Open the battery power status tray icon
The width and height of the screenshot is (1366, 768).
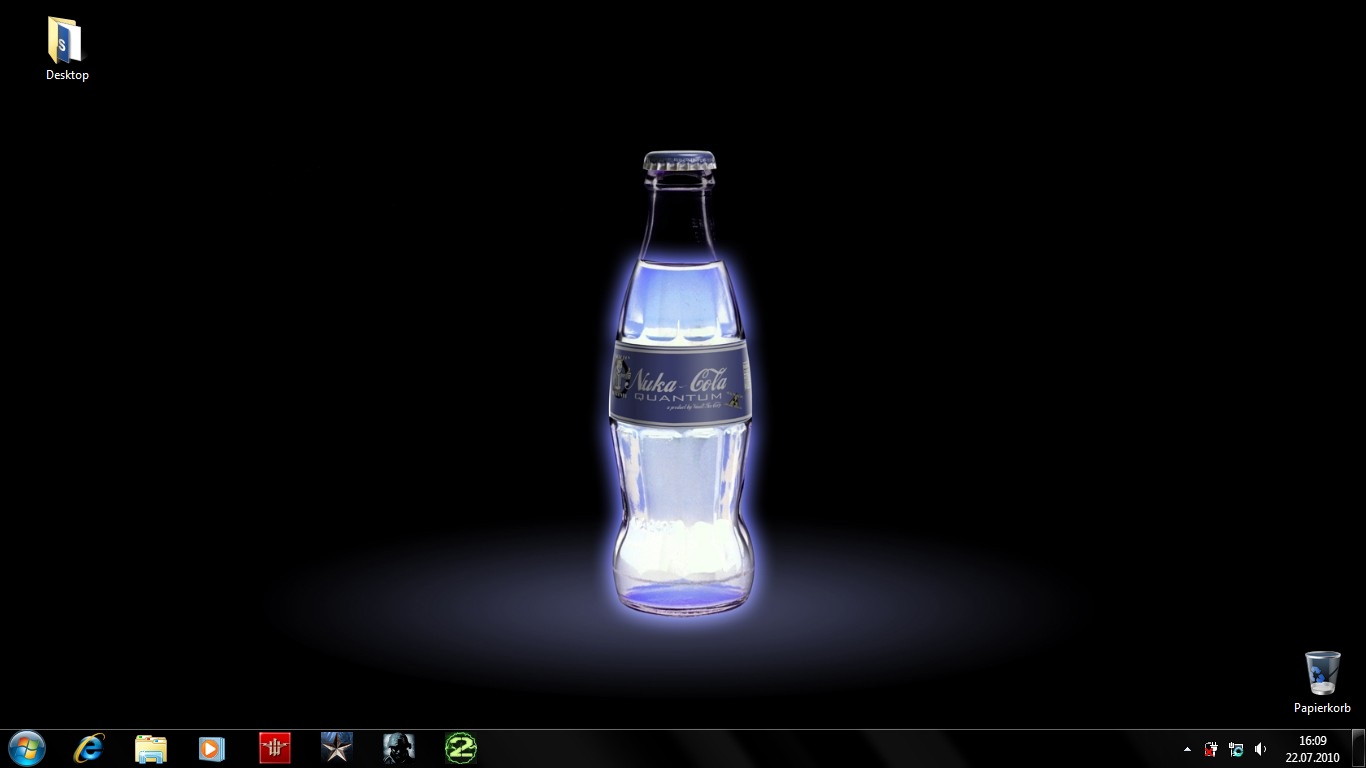(1211, 749)
